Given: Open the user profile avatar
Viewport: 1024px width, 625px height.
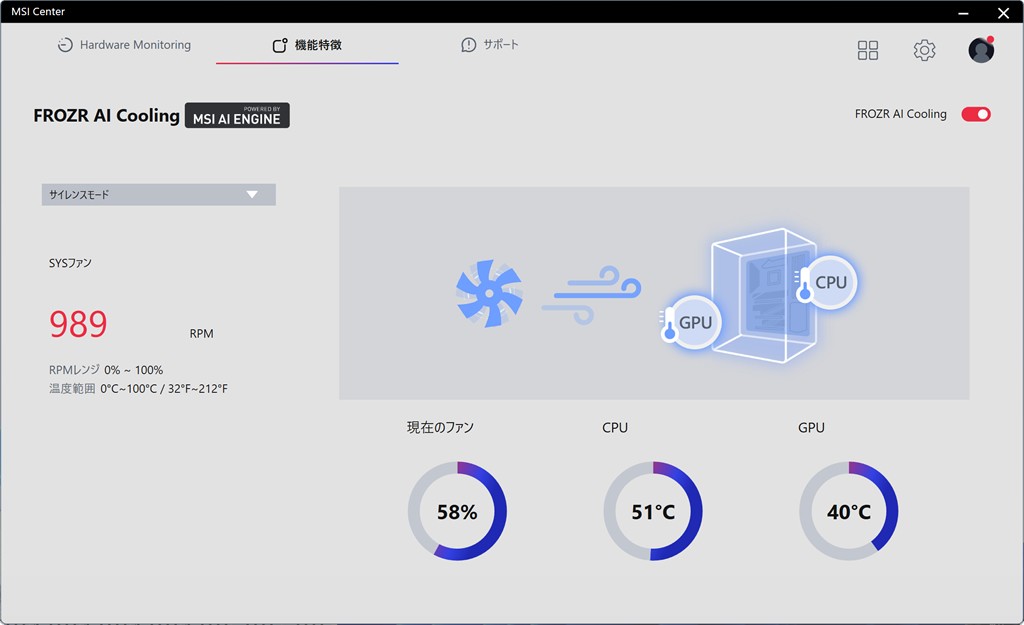Looking at the screenshot, I should [981, 50].
